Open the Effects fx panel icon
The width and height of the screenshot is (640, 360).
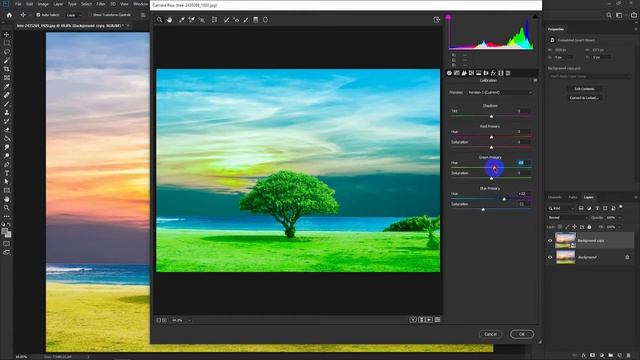click(493, 73)
